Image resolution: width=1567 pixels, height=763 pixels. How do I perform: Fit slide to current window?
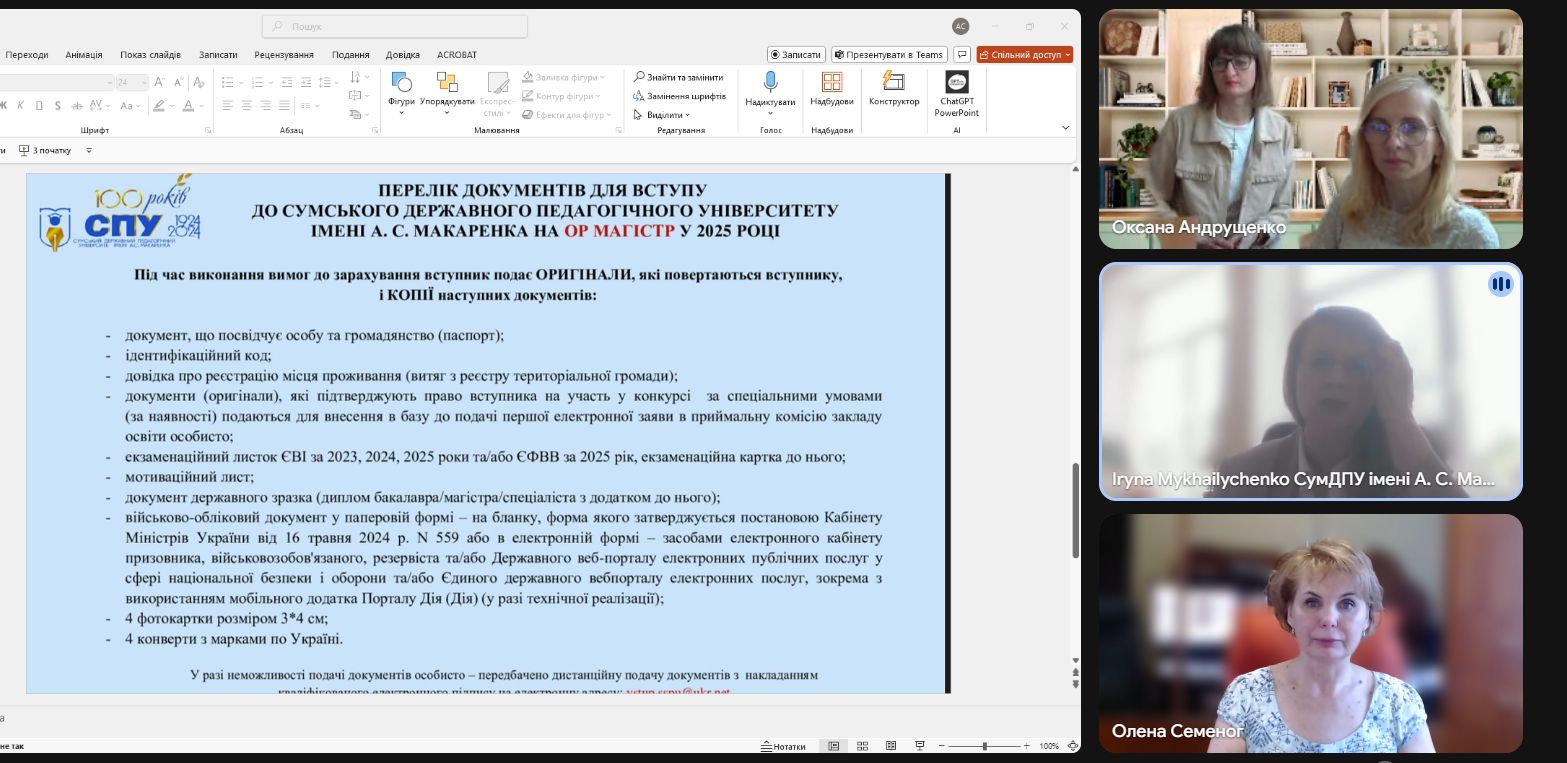(1073, 746)
